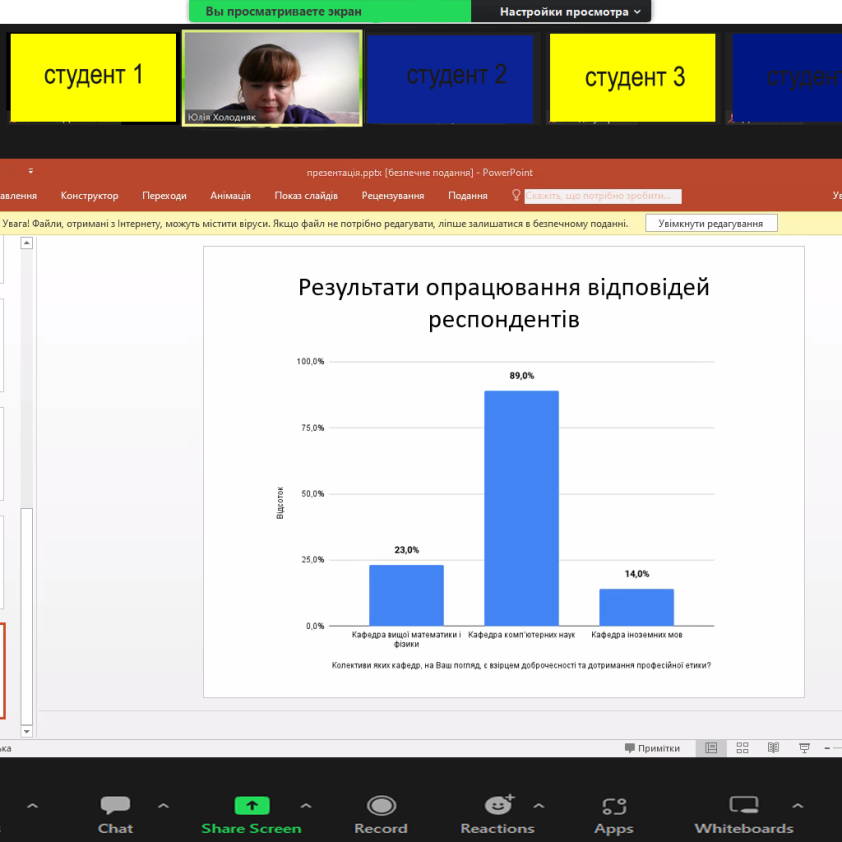The image size is (842, 842).
Task: Click the slide panel scrollbar thumb
Action: (x=26, y=616)
